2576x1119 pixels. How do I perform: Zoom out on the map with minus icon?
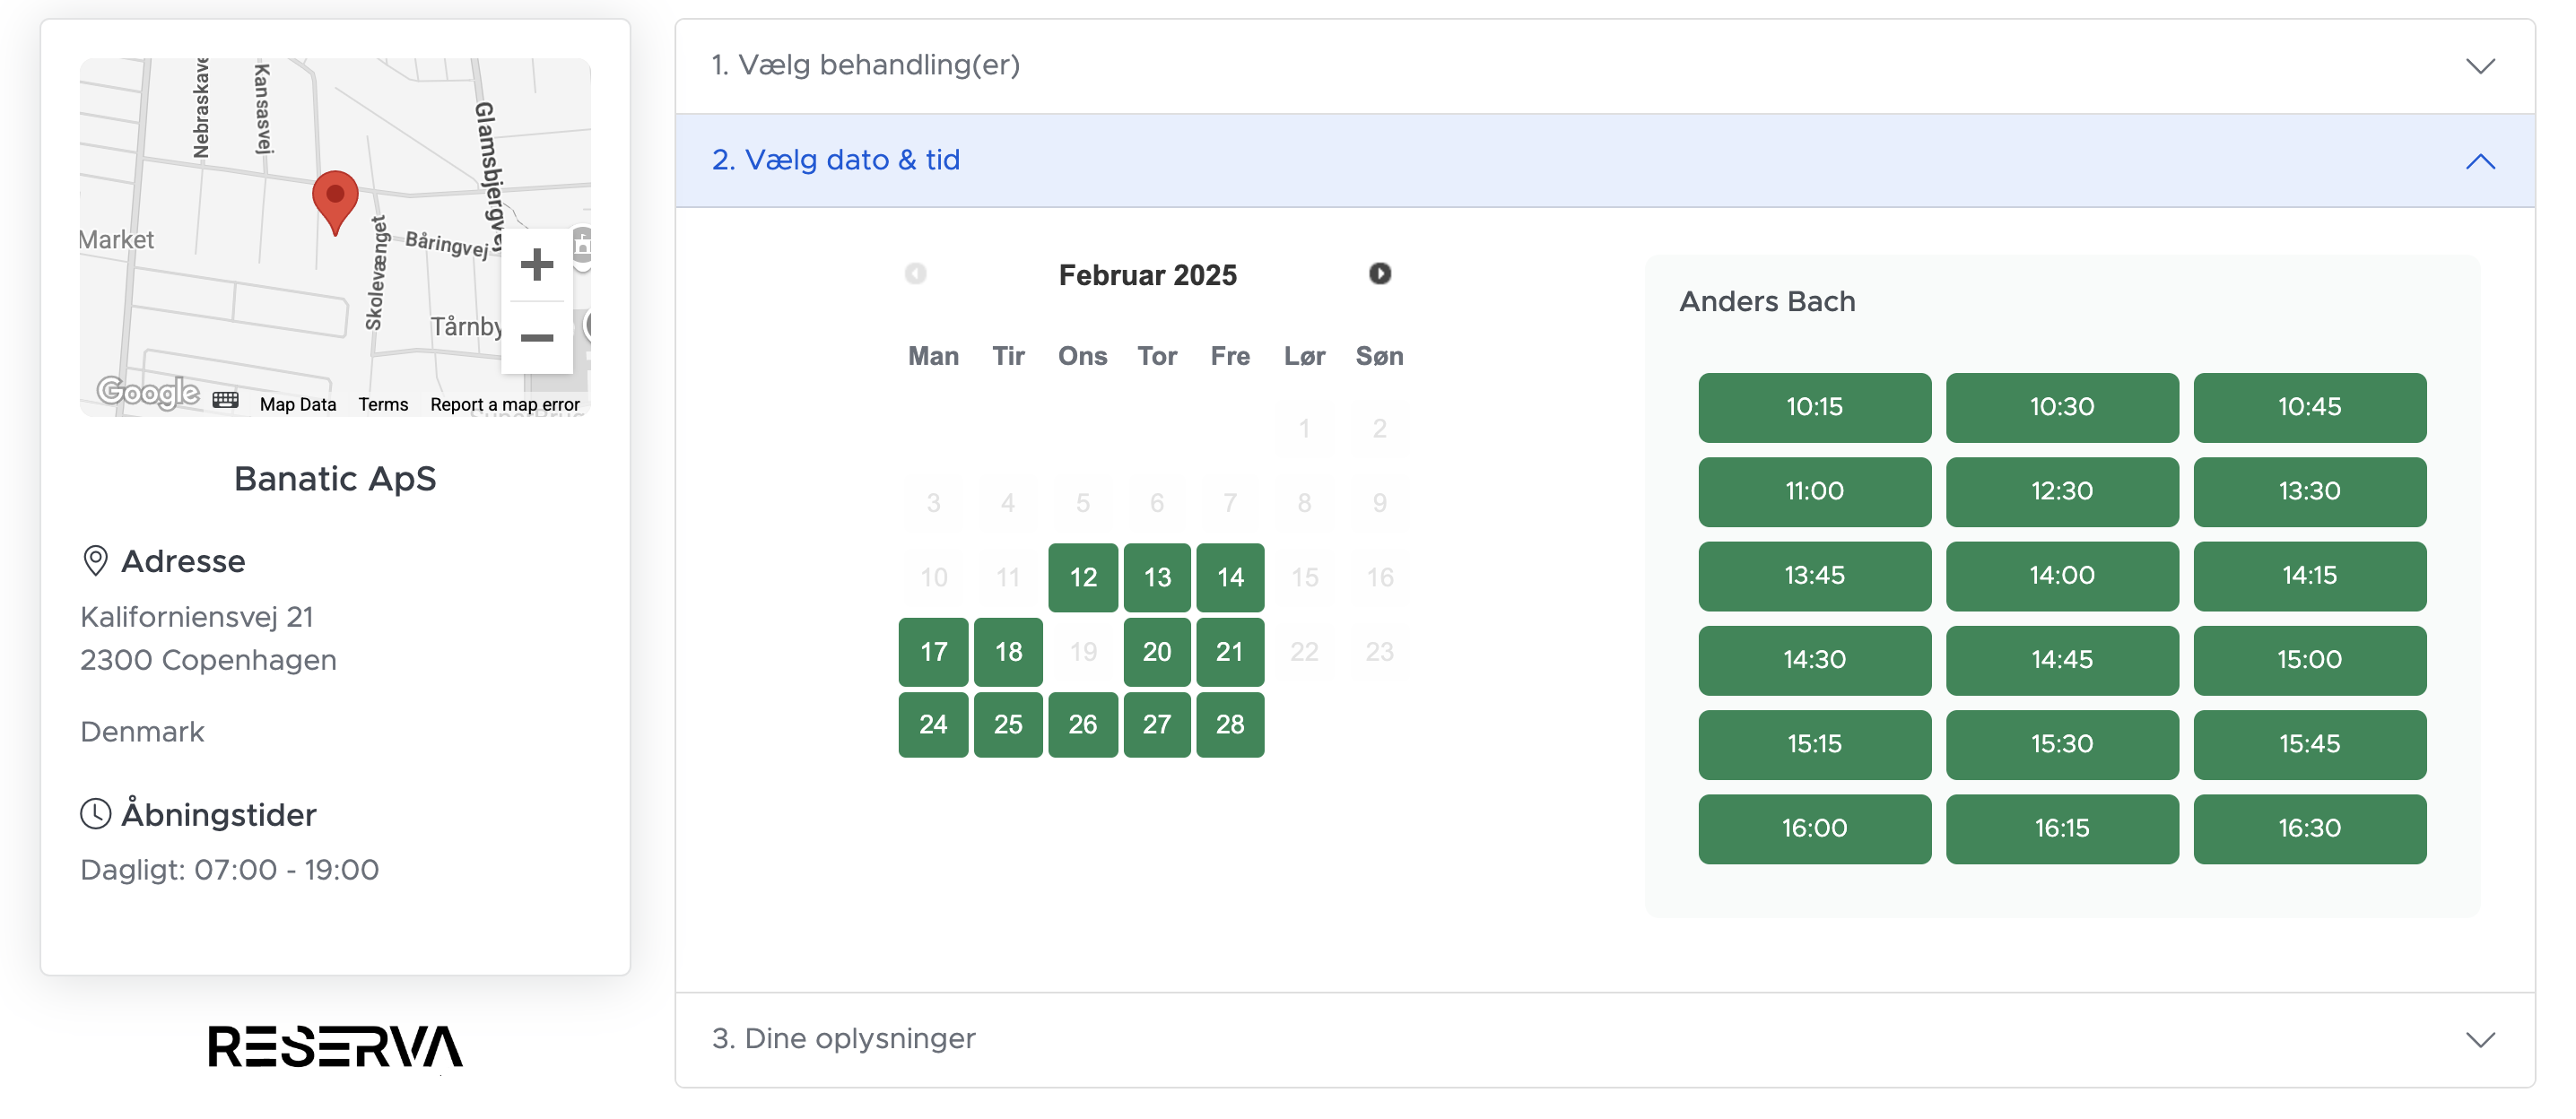pyautogui.click(x=537, y=338)
